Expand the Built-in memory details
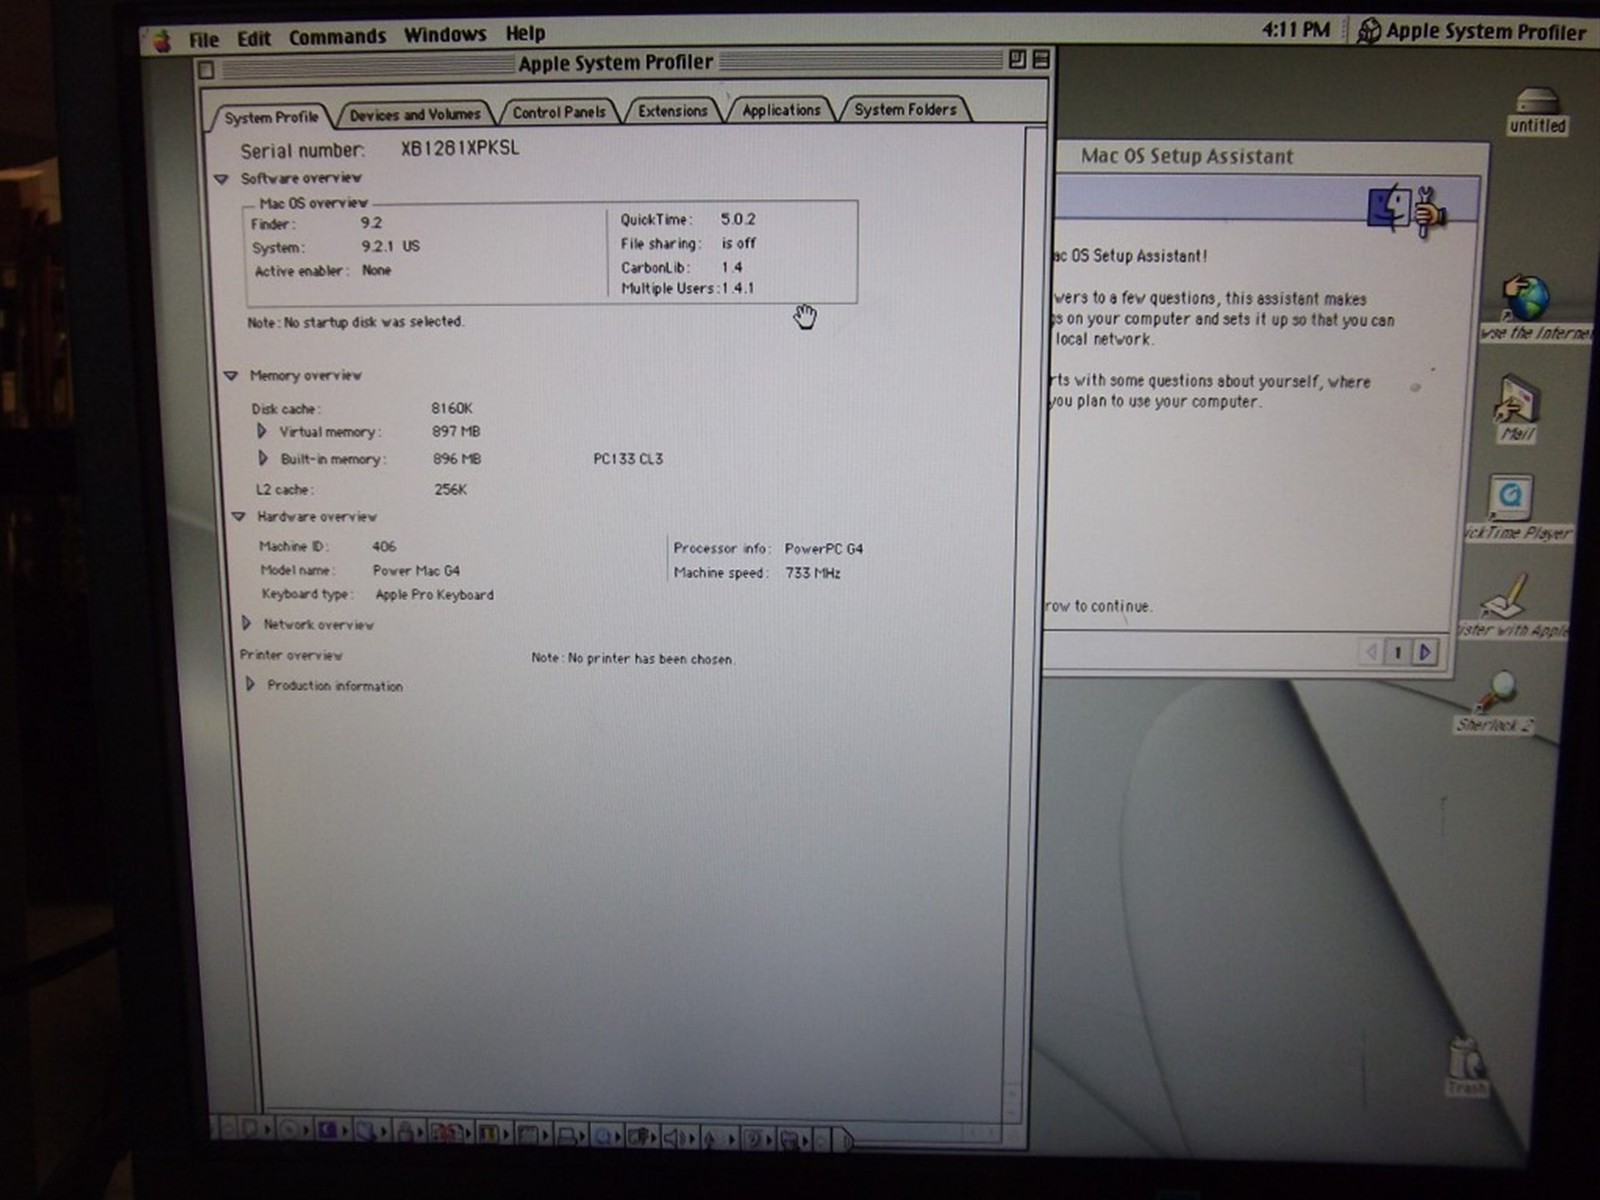1600x1200 pixels. (263, 458)
